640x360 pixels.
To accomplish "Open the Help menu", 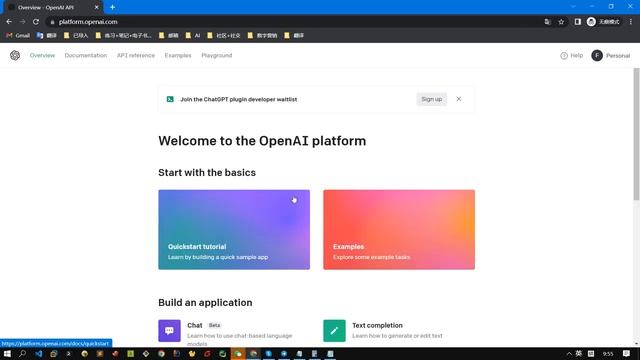I will coord(571,56).
